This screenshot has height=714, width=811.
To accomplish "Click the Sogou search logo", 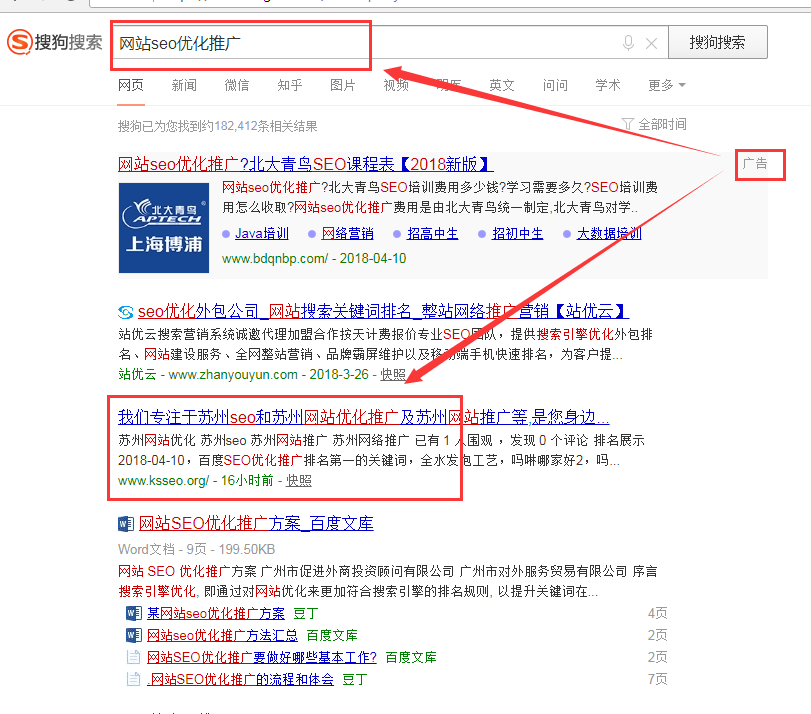I will coord(55,43).
